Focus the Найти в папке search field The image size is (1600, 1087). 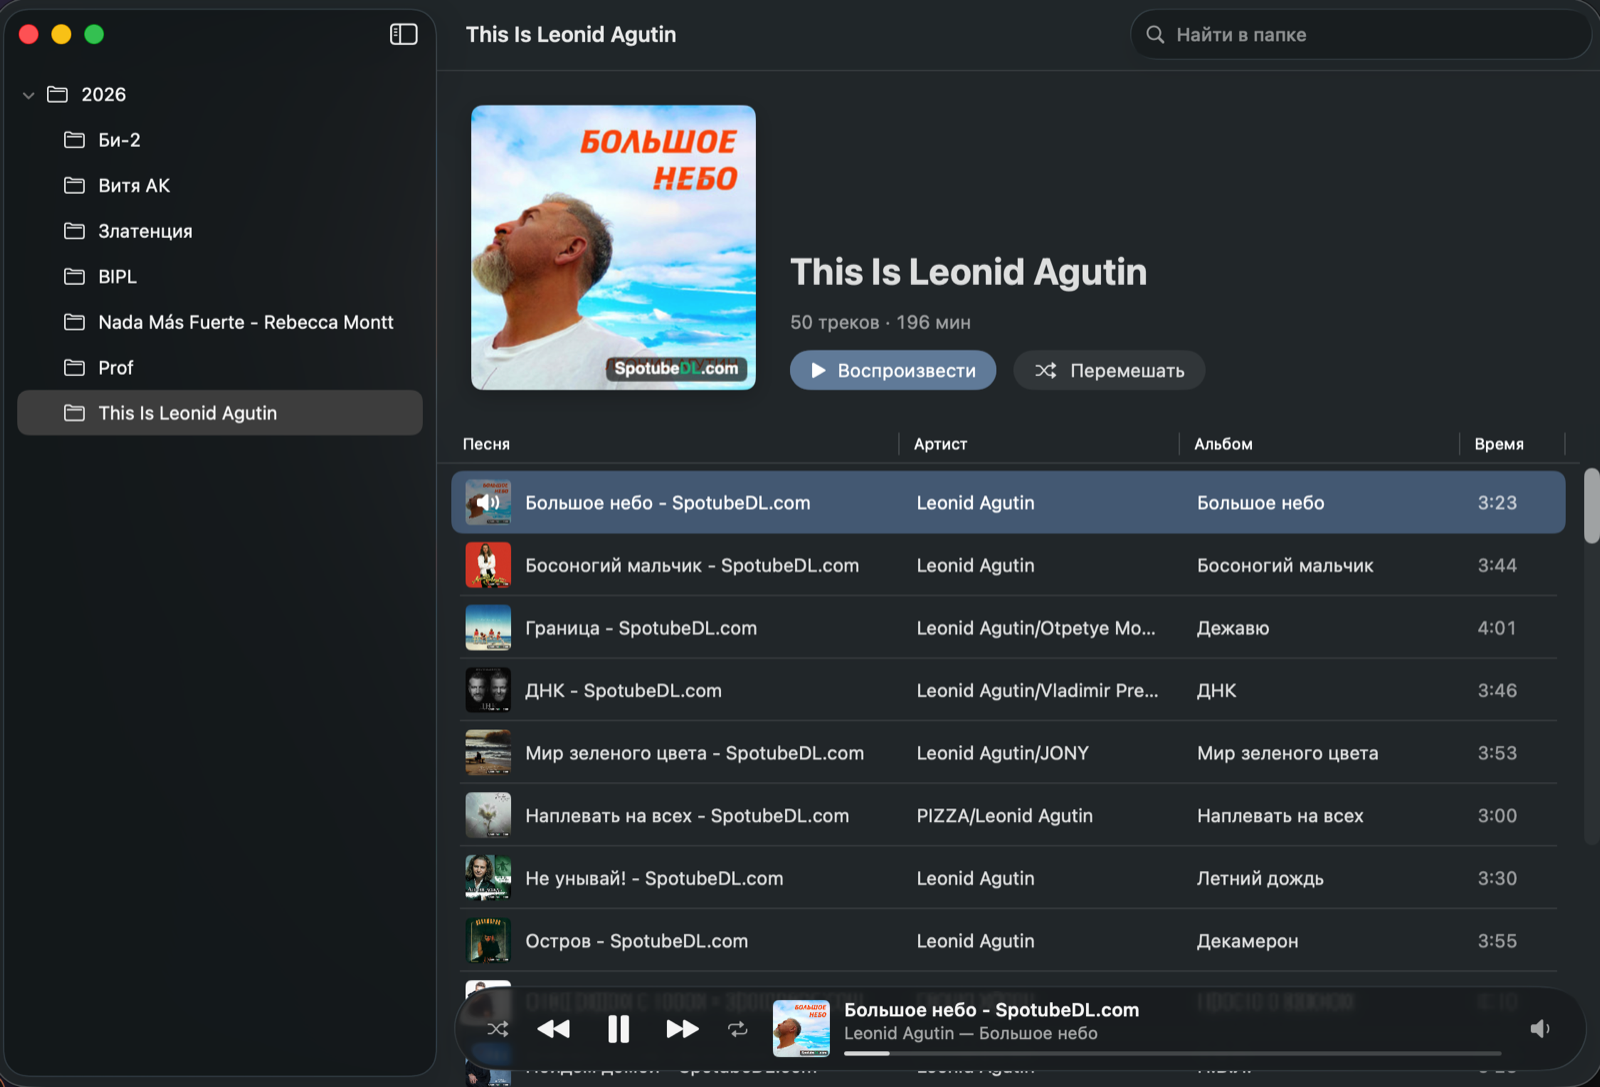pos(1361,35)
